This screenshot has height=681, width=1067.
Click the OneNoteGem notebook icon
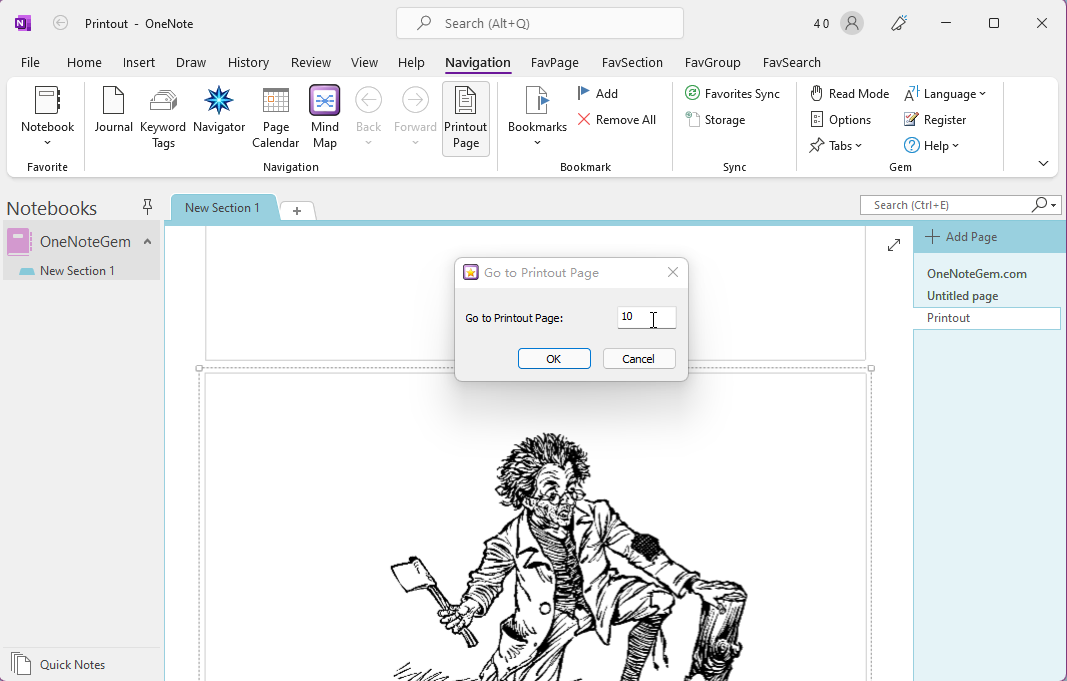coord(19,242)
